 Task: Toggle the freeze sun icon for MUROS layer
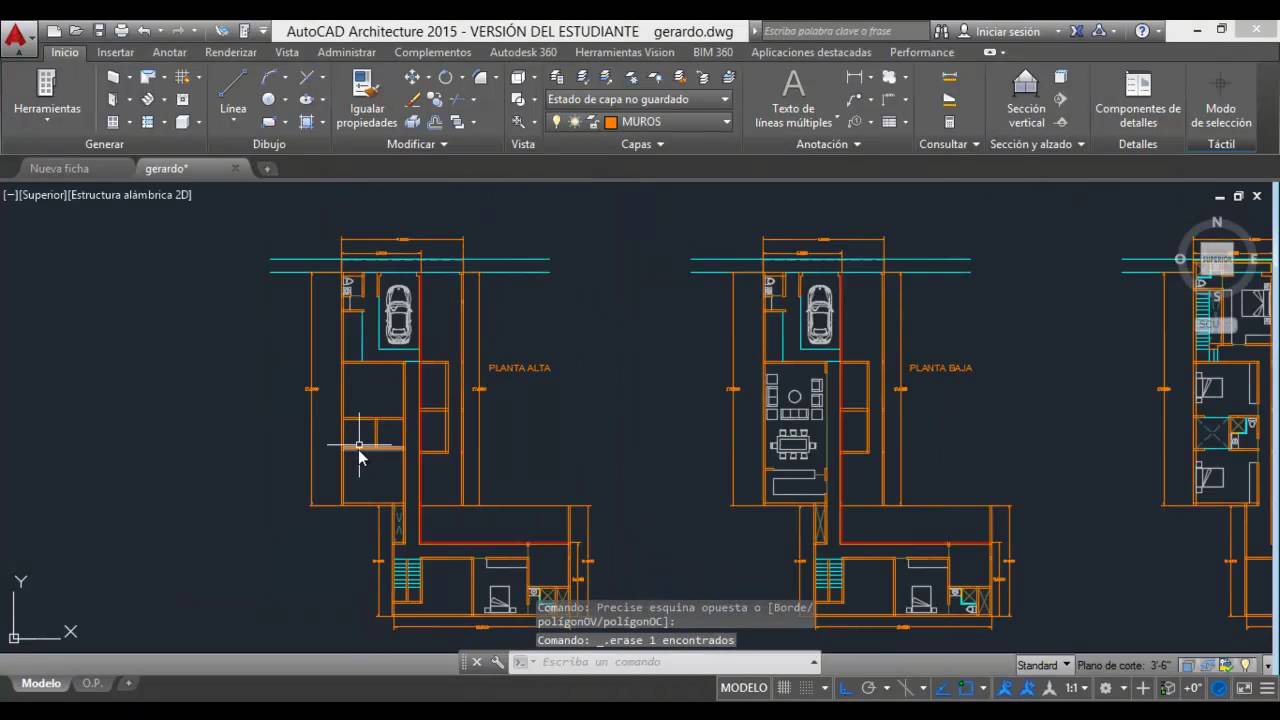(x=574, y=122)
